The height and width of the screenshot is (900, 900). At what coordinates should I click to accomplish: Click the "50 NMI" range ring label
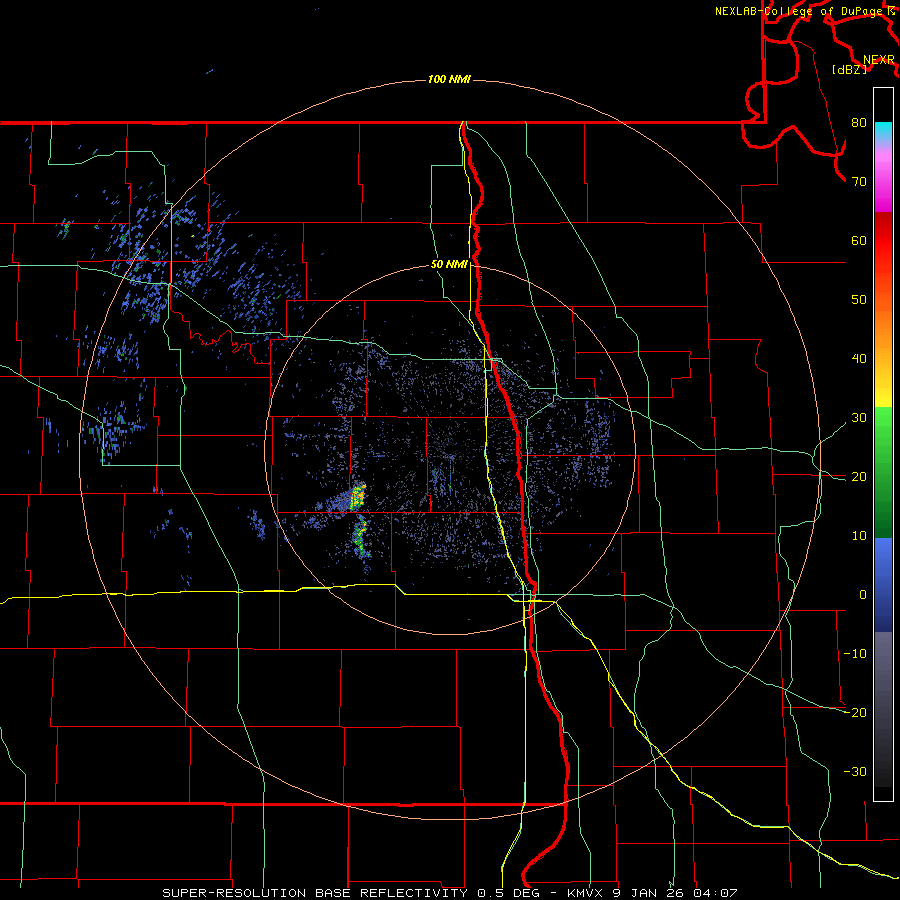coord(449,265)
